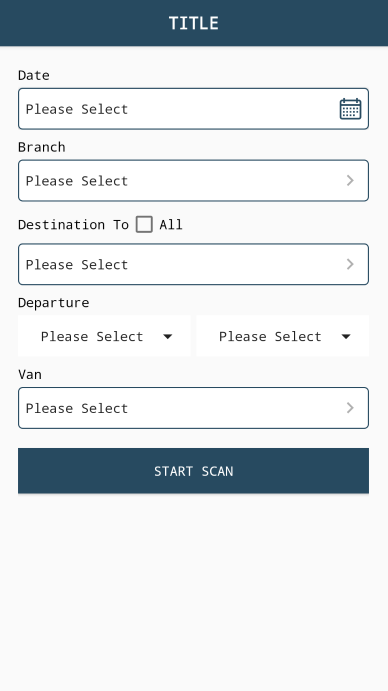
Task: Click the Van label text
Action: click(x=30, y=375)
